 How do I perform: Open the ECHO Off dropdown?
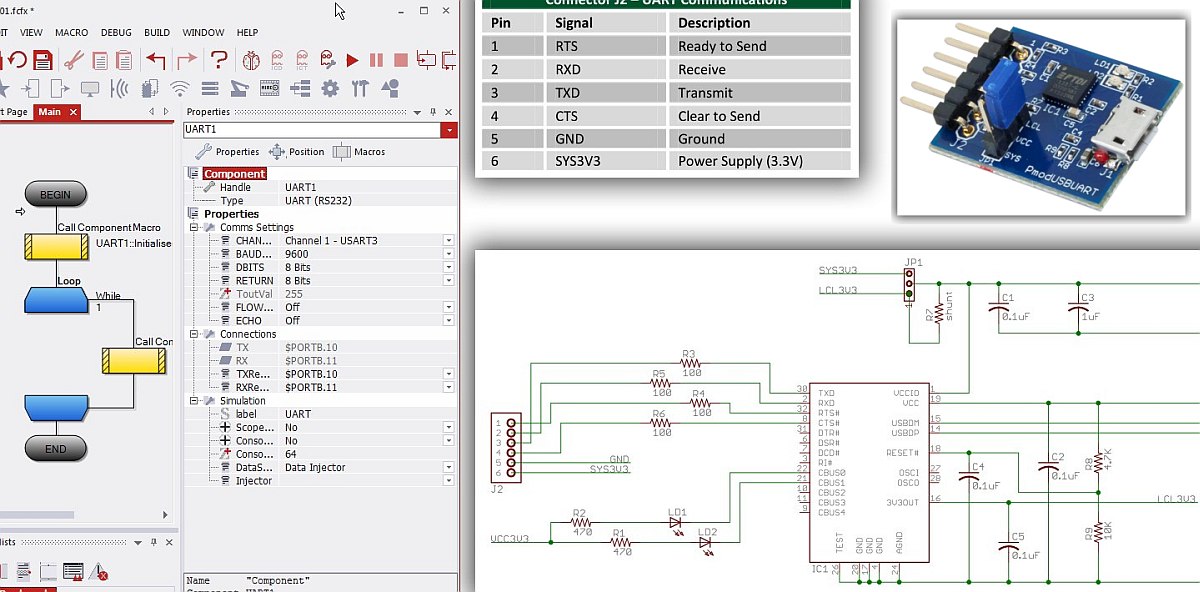point(449,321)
